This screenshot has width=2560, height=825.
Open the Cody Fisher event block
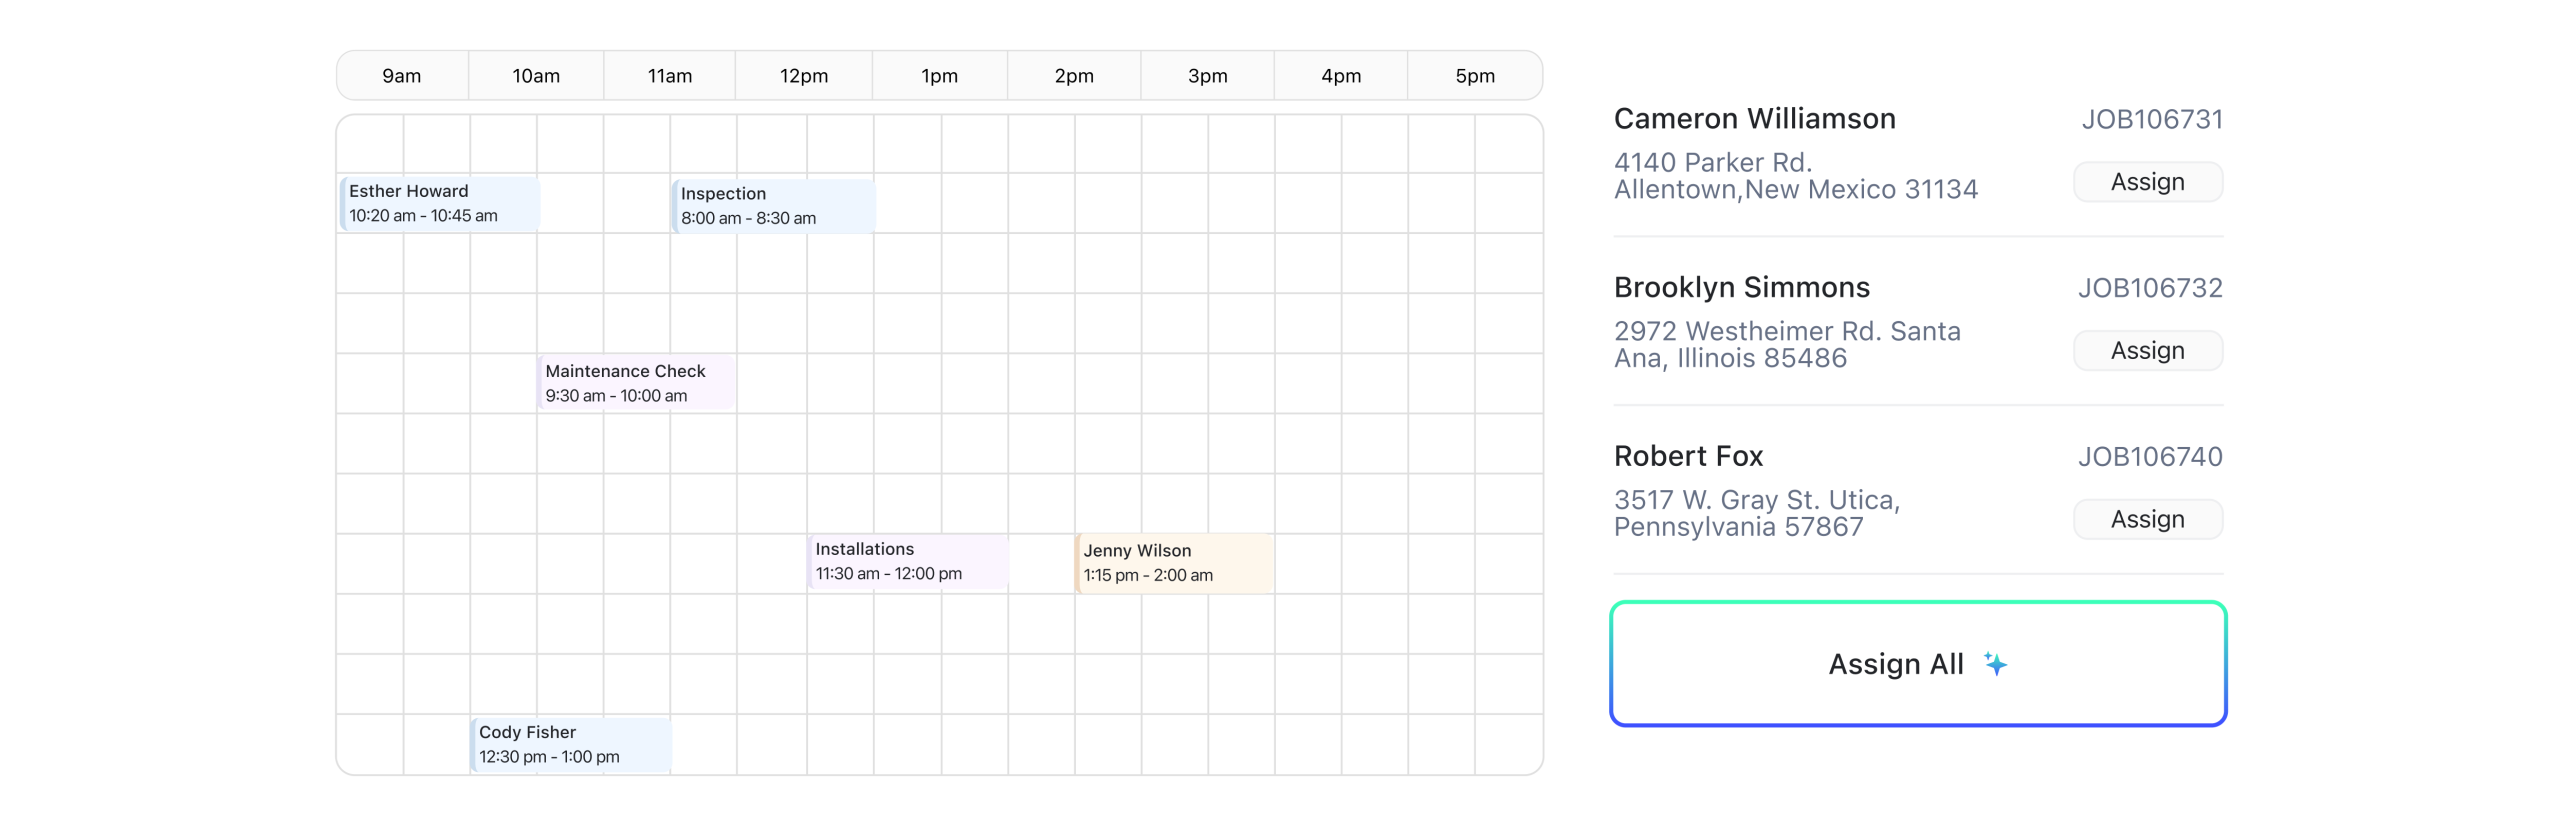(x=570, y=745)
